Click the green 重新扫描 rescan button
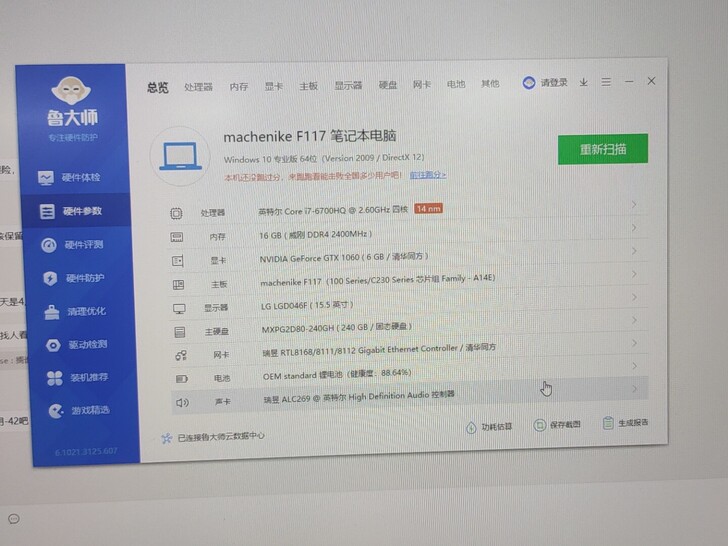Image resolution: width=728 pixels, height=546 pixels. coord(603,149)
